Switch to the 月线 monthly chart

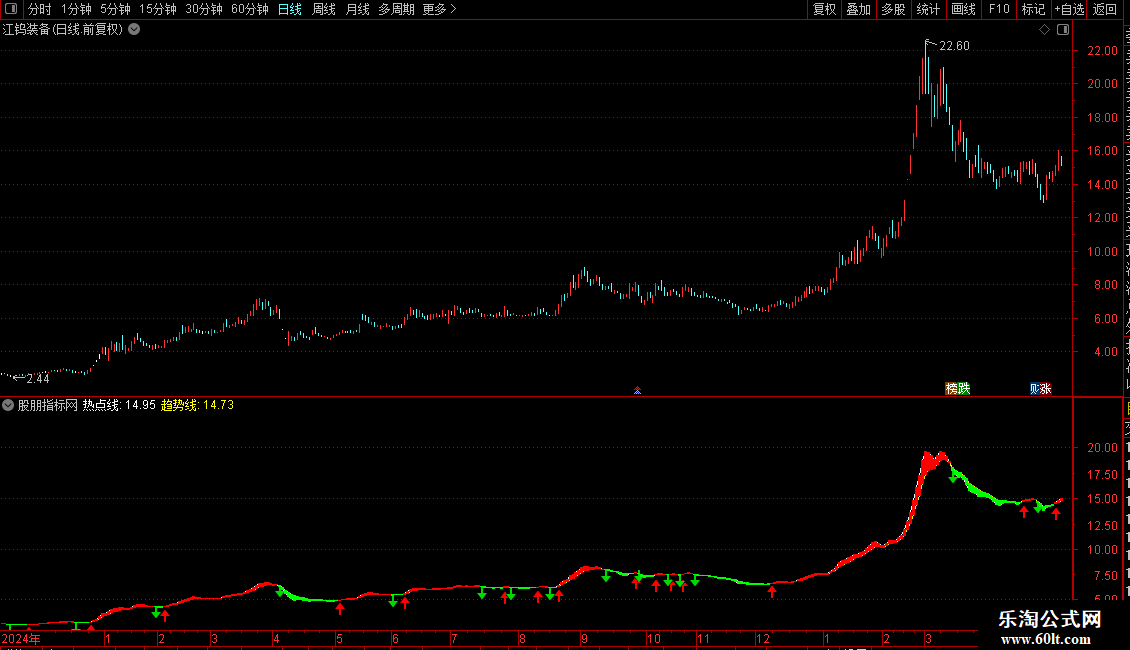(x=357, y=9)
